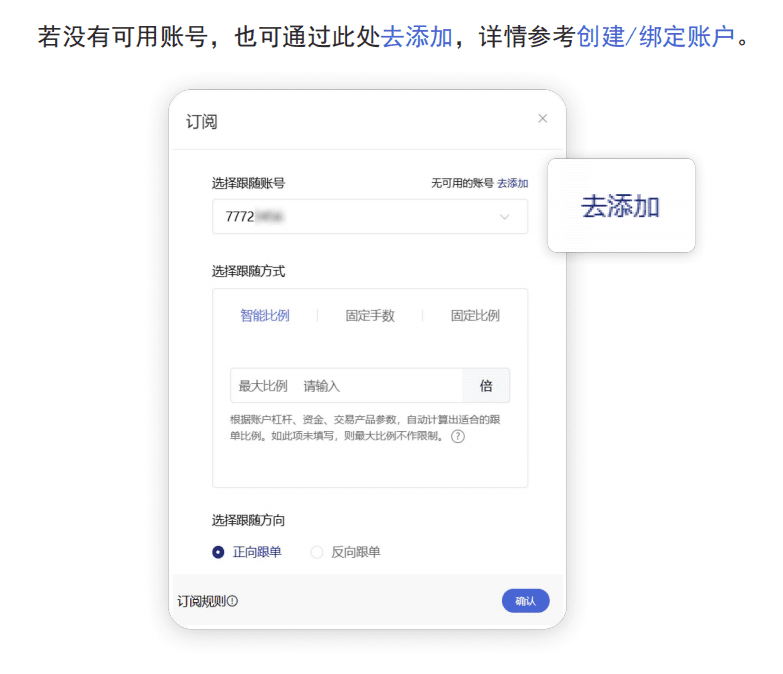Open the 创建/绑定账户 link in the top sentence
783x674 pixels.
(655, 39)
